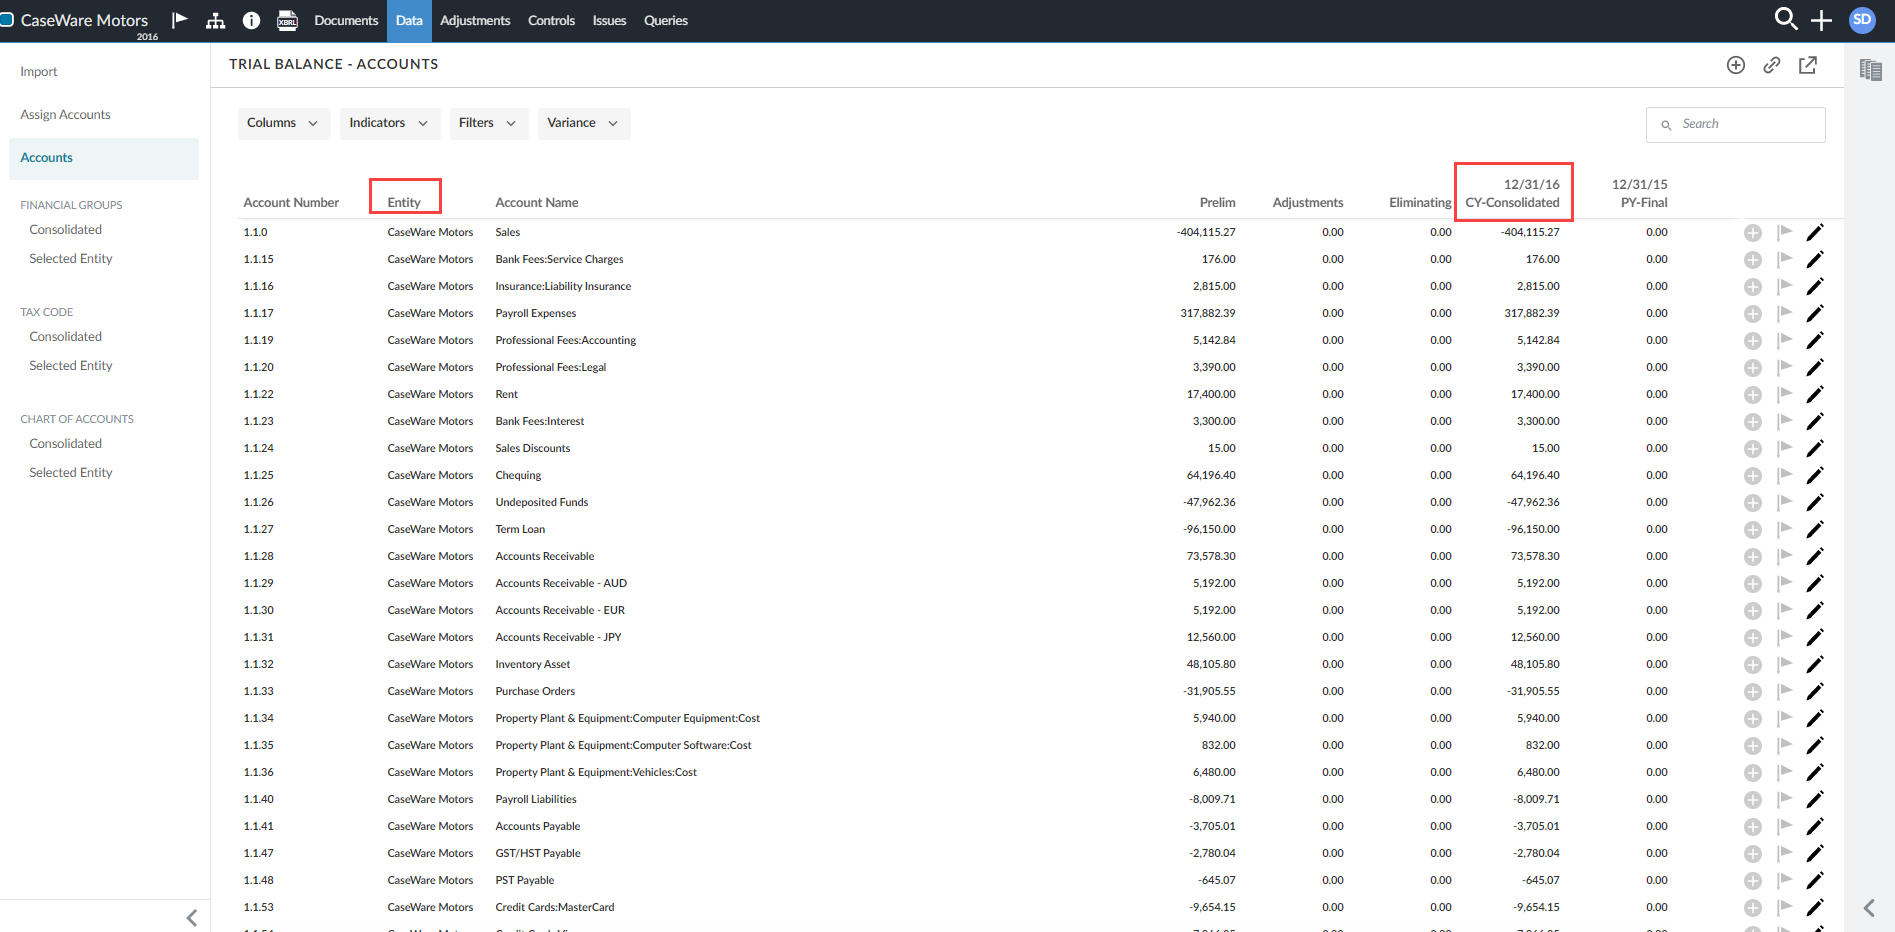Open the entity structure icon in navigation bar
This screenshot has height=932, width=1895.
coord(215,20)
